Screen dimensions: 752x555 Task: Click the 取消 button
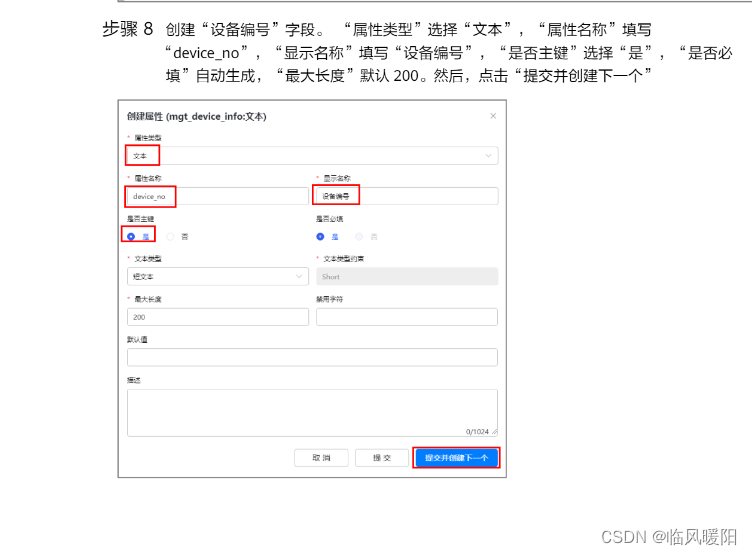tap(321, 458)
